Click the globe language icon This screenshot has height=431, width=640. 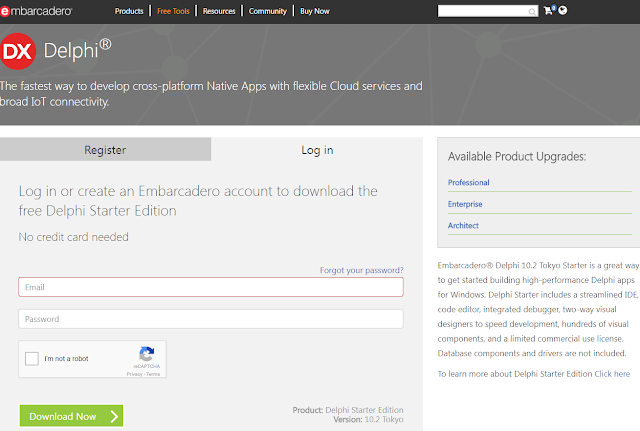click(562, 10)
